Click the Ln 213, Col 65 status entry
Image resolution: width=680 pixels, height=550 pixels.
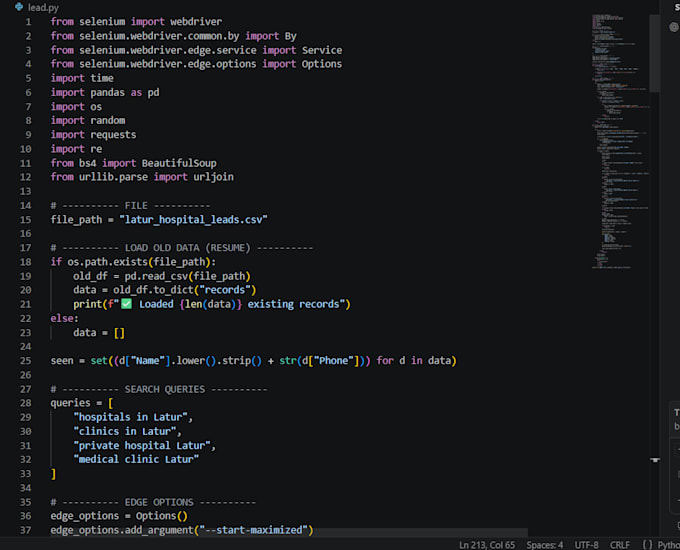tap(487, 545)
